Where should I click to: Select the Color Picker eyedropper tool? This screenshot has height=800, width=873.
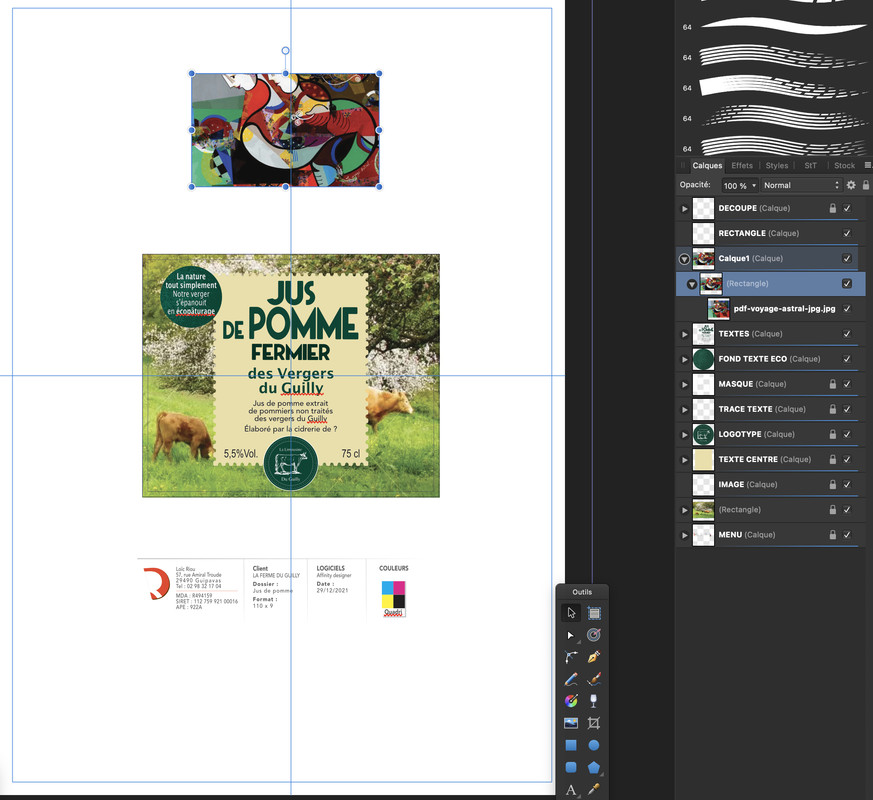click(594, 789)
